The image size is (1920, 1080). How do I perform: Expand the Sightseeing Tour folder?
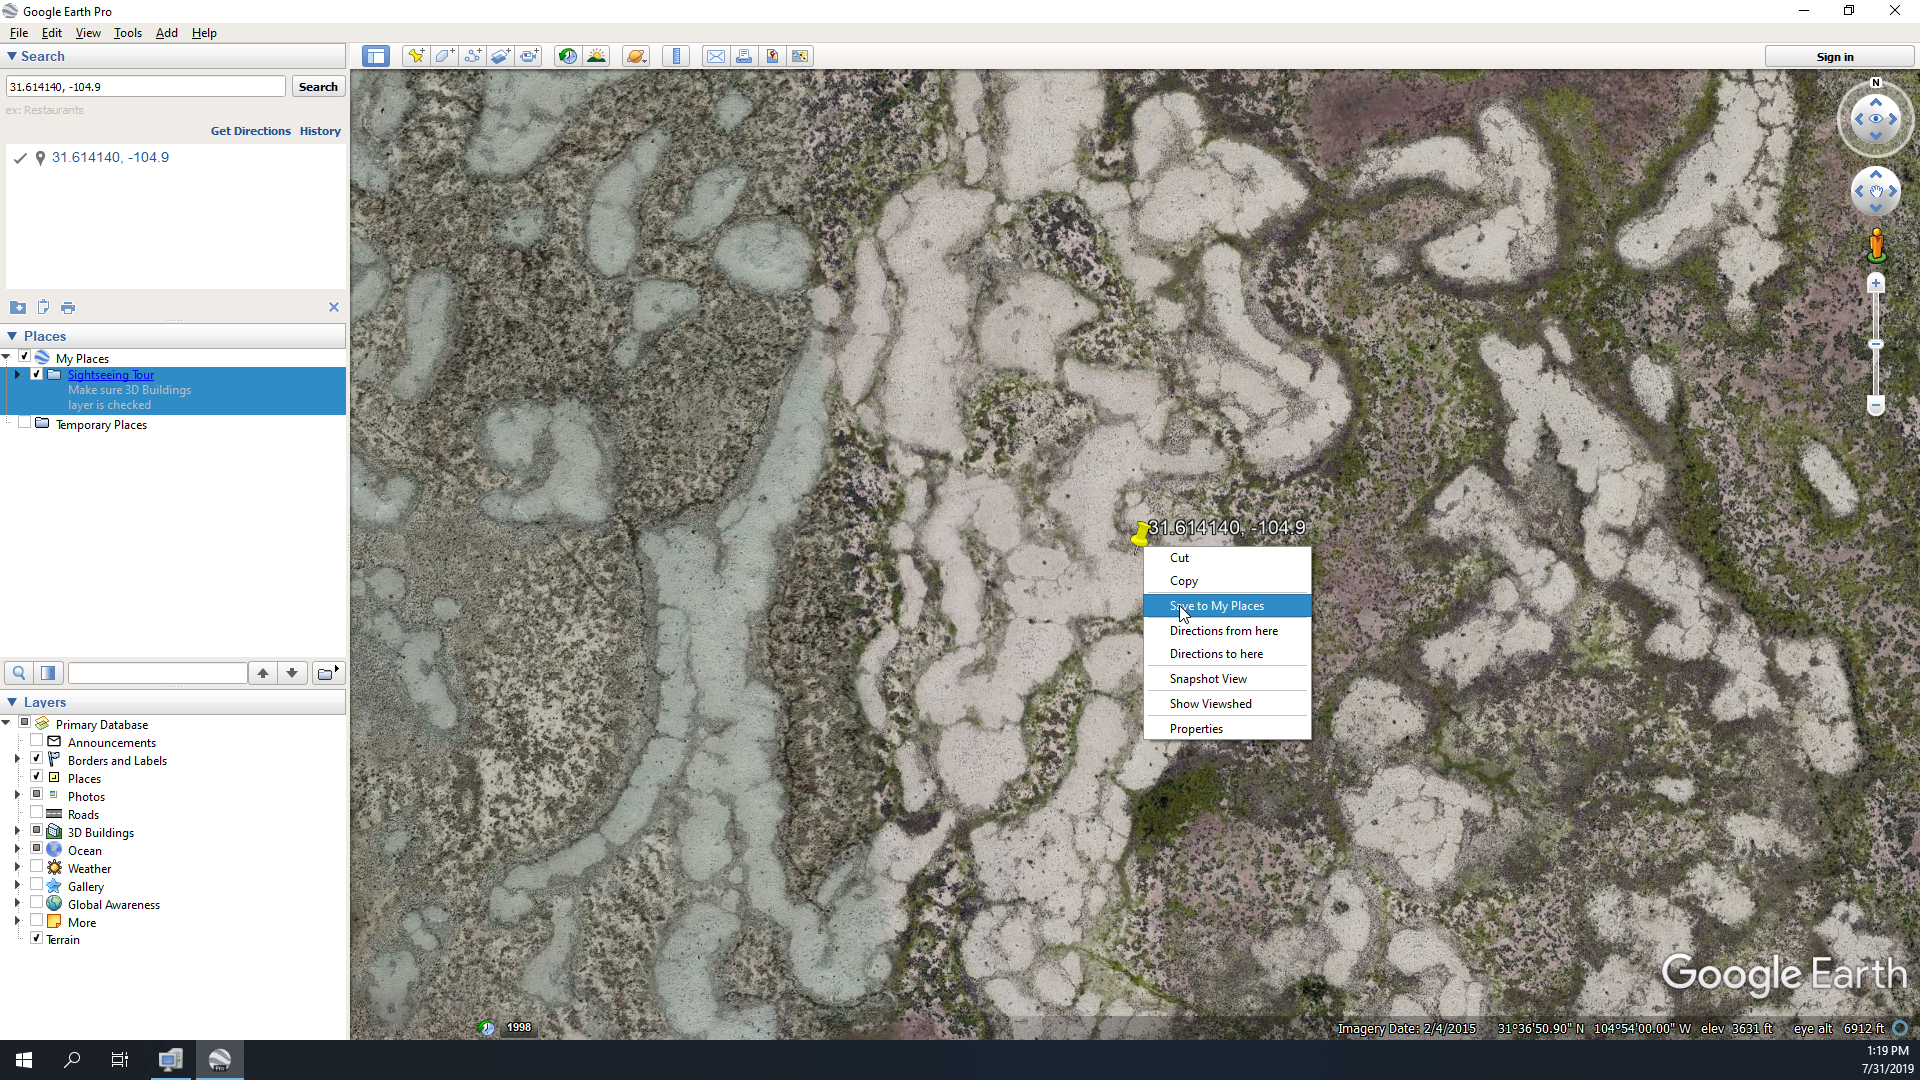(x=17, y=375)
